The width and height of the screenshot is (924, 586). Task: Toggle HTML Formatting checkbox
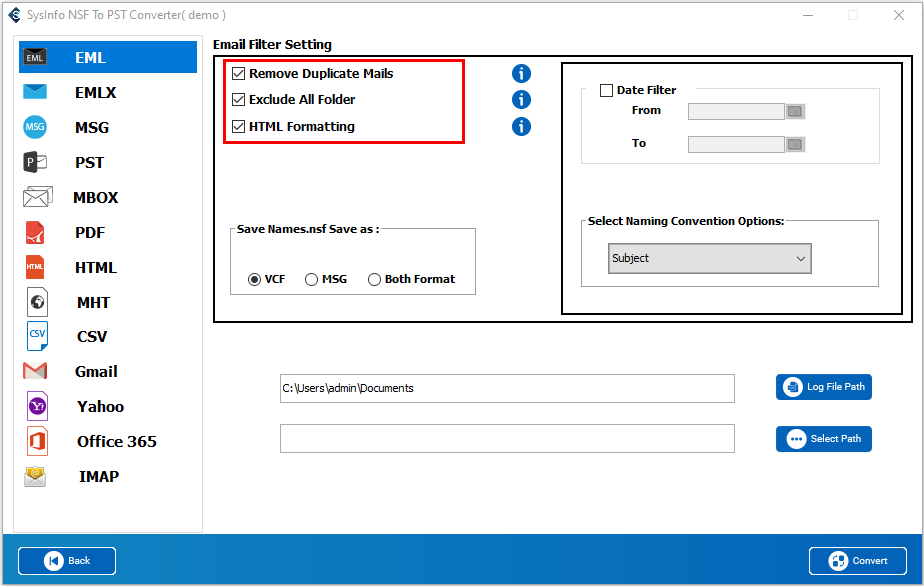238,126
